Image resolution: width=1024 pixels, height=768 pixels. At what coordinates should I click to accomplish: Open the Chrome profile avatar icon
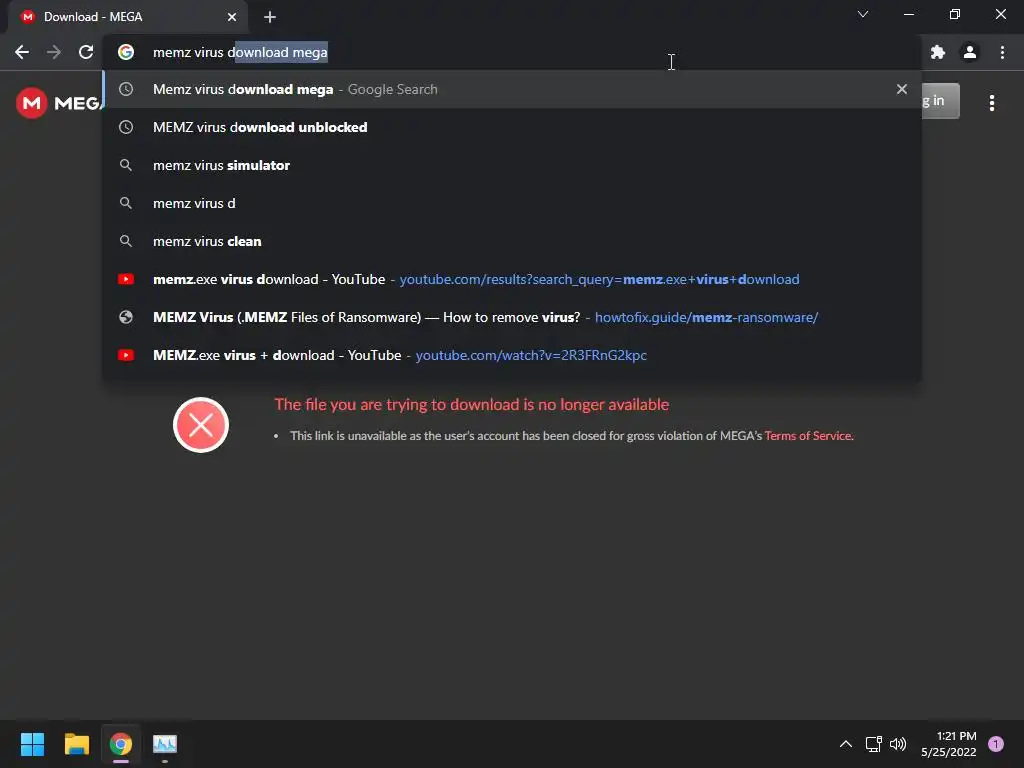(x=970, y=52)
